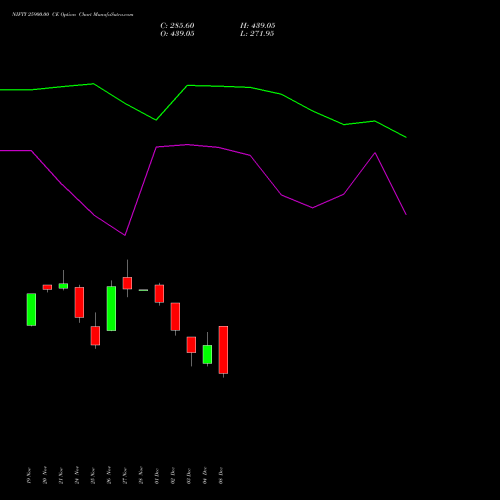Click the red candle above 24 Nov

point(79,302)
